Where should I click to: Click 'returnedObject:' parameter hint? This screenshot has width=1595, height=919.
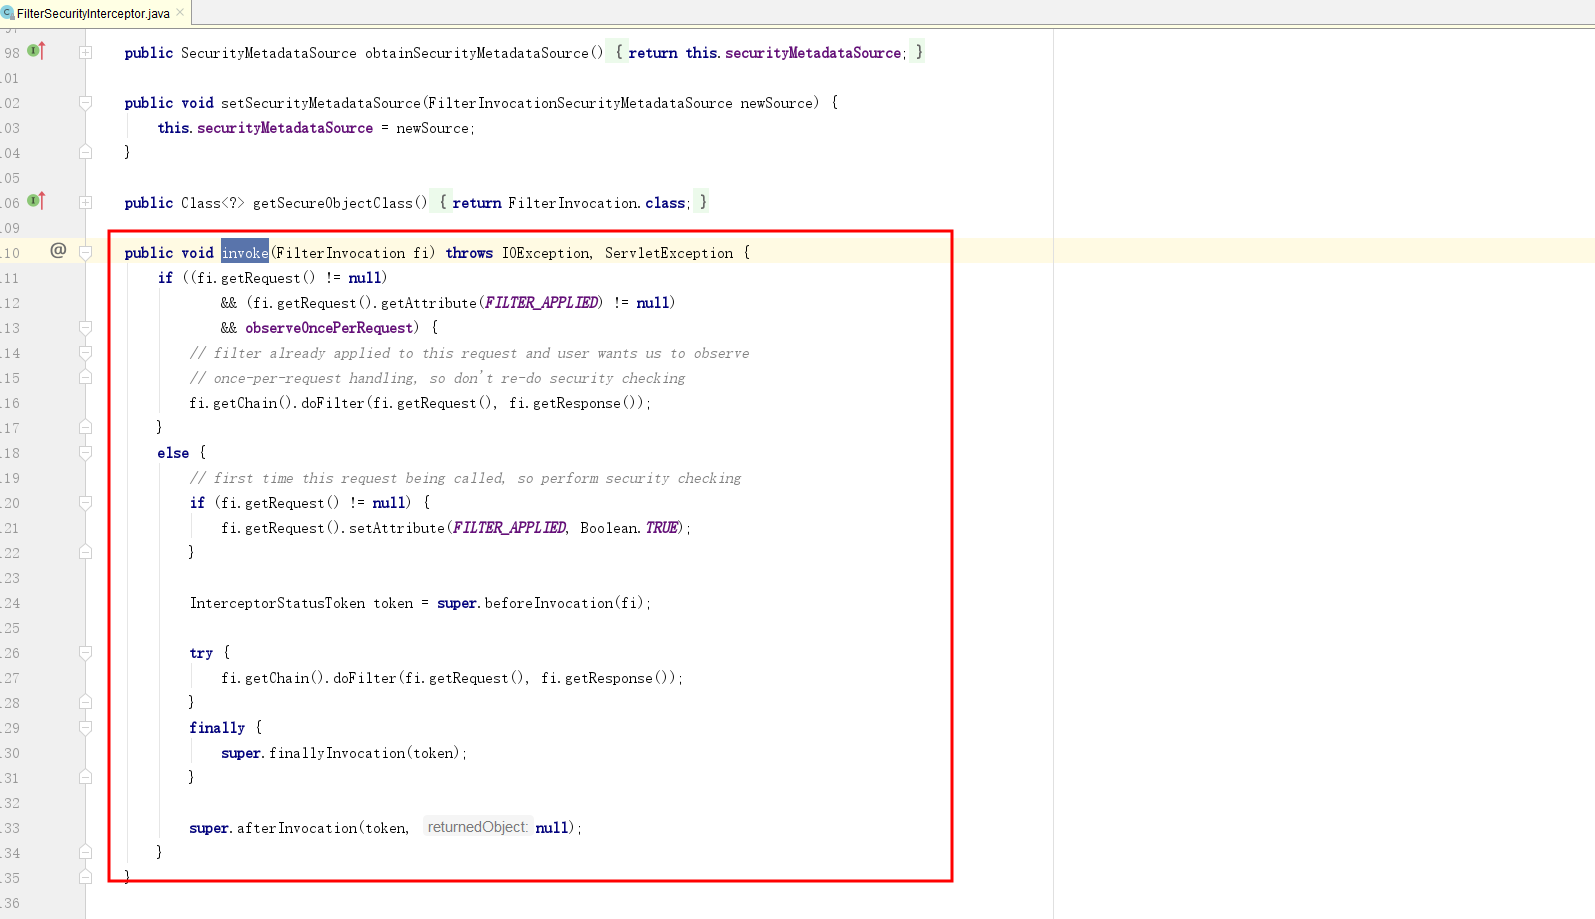(x=478, y=827)
